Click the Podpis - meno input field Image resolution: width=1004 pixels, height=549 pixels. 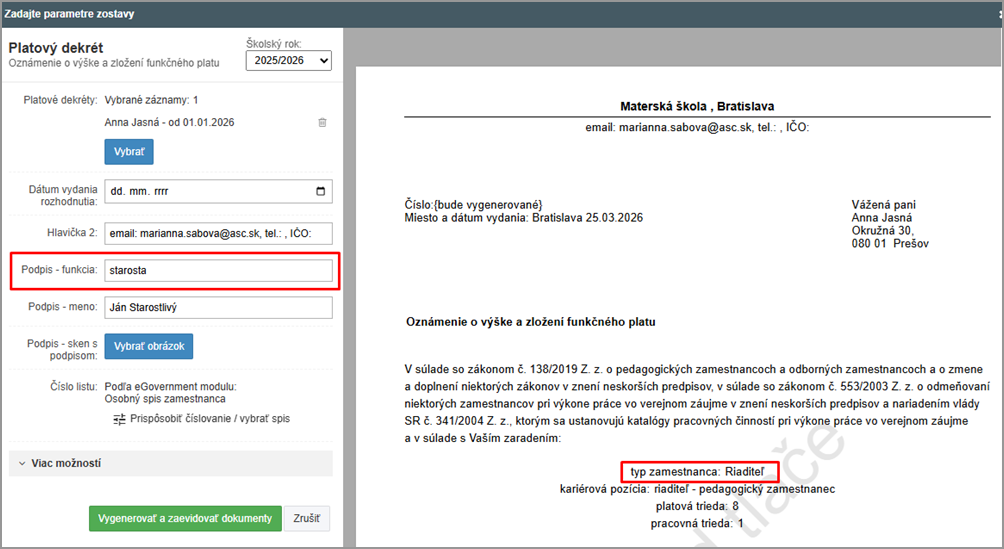click(218, 308)
